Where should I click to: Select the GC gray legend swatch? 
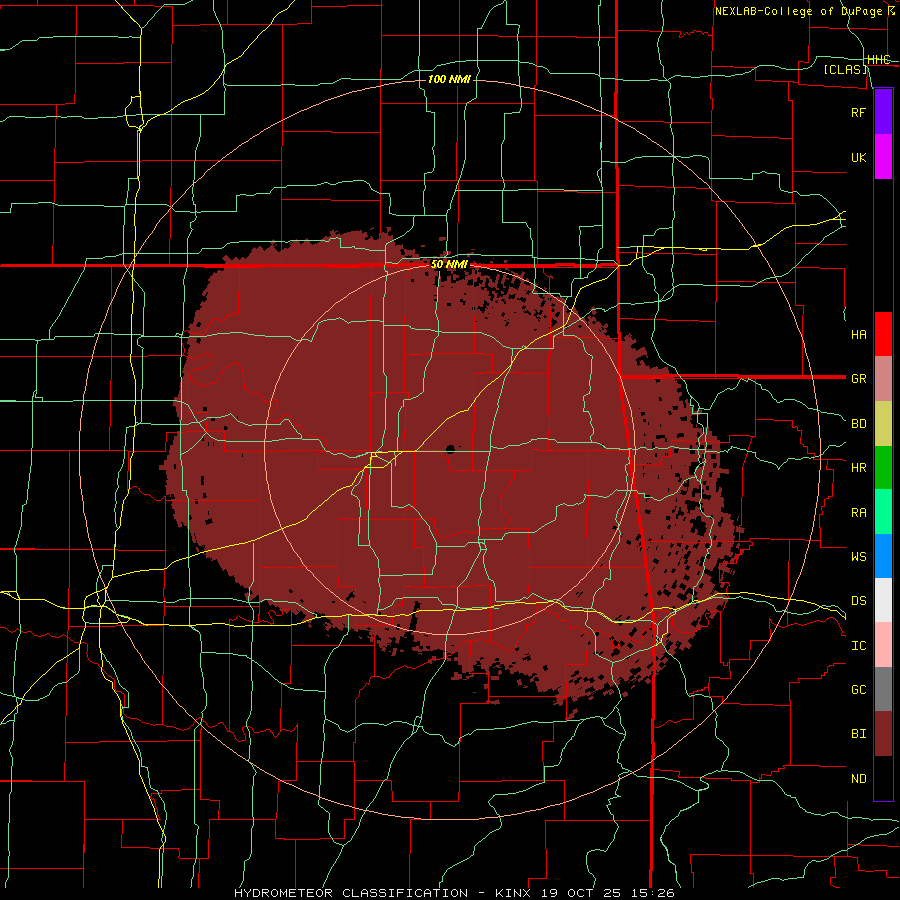pos(883,689)
